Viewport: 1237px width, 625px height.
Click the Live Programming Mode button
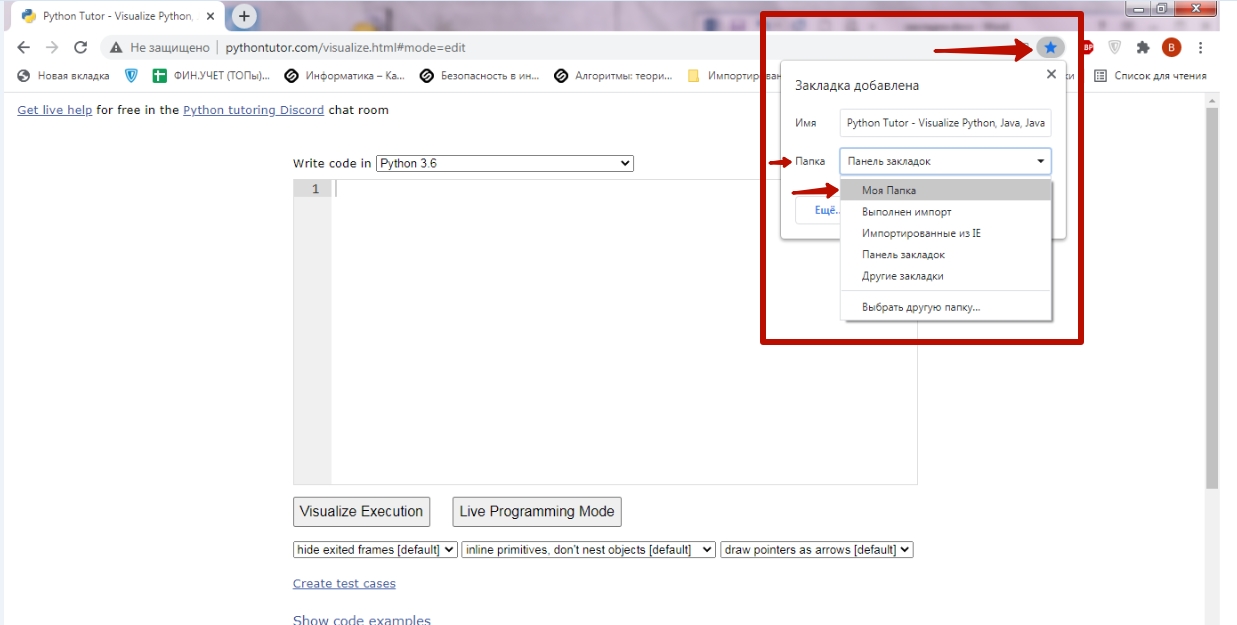(x=537, y=511)
